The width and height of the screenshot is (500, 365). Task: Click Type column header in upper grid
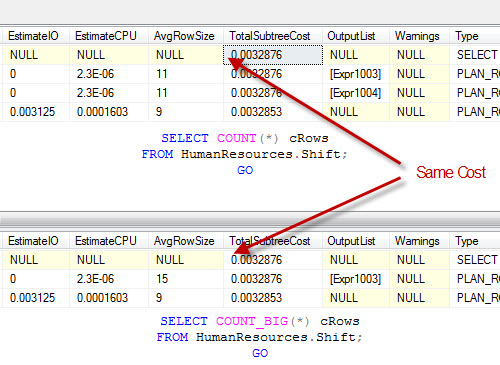tap(475, 36)
